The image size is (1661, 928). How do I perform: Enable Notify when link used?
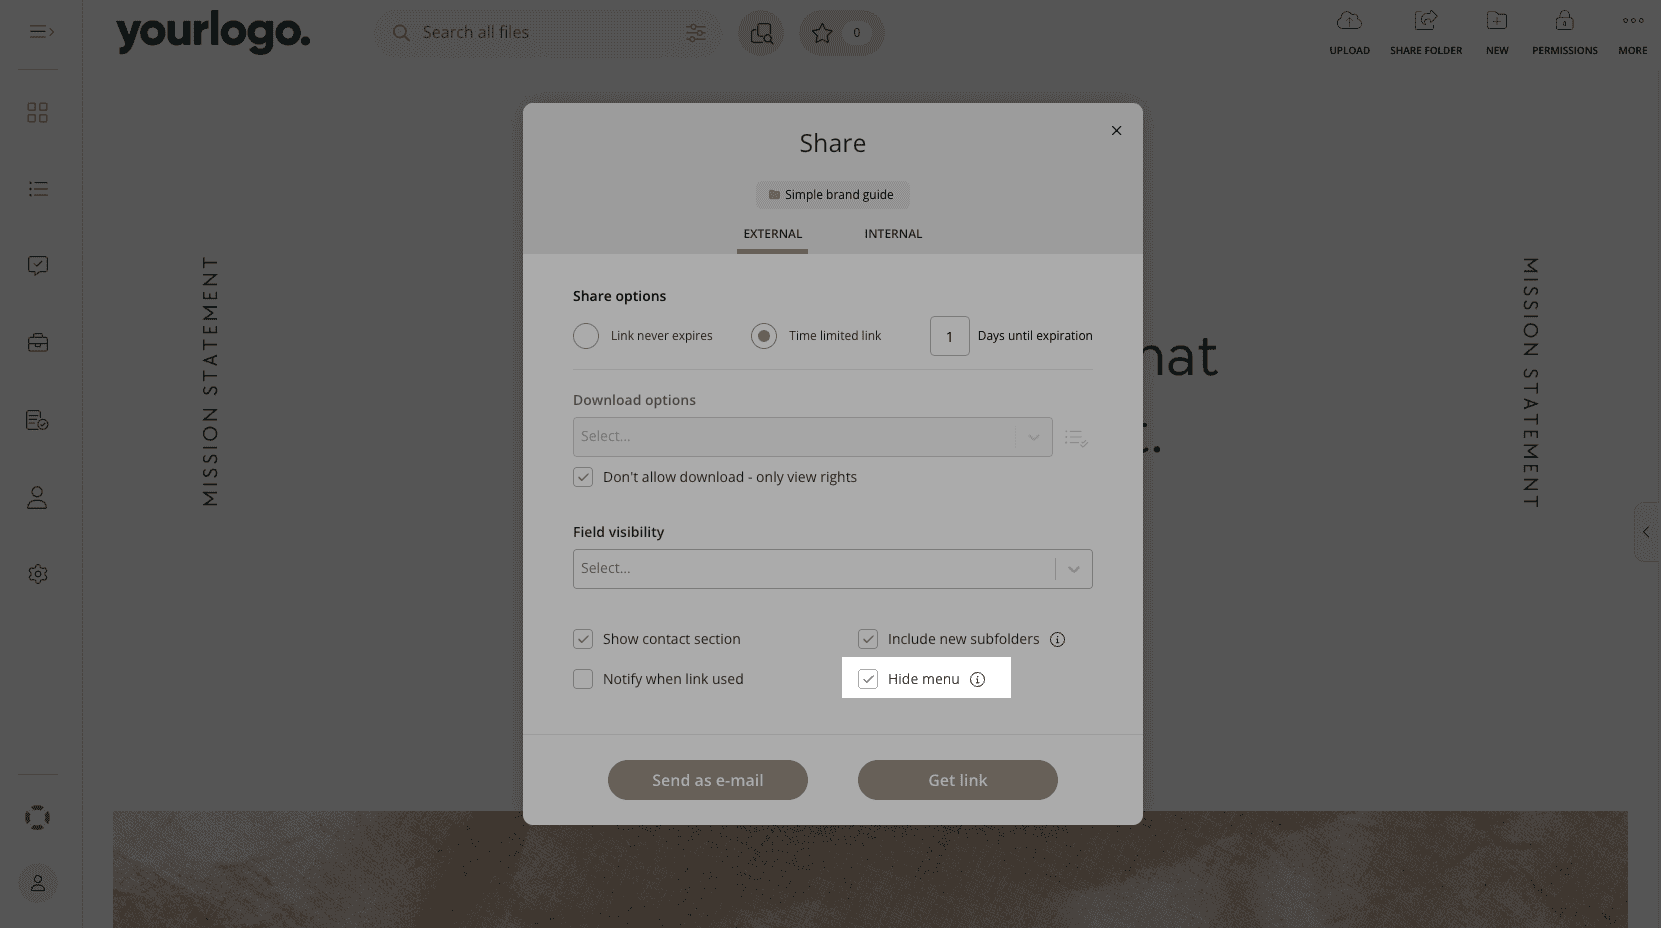click(583, 678)
